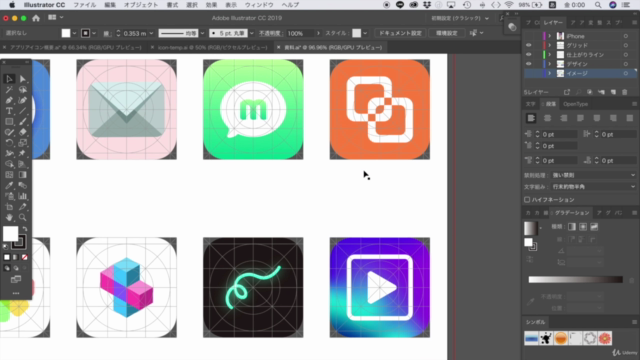
Task: Select the Line Segment tool
Action: [22, 111]
